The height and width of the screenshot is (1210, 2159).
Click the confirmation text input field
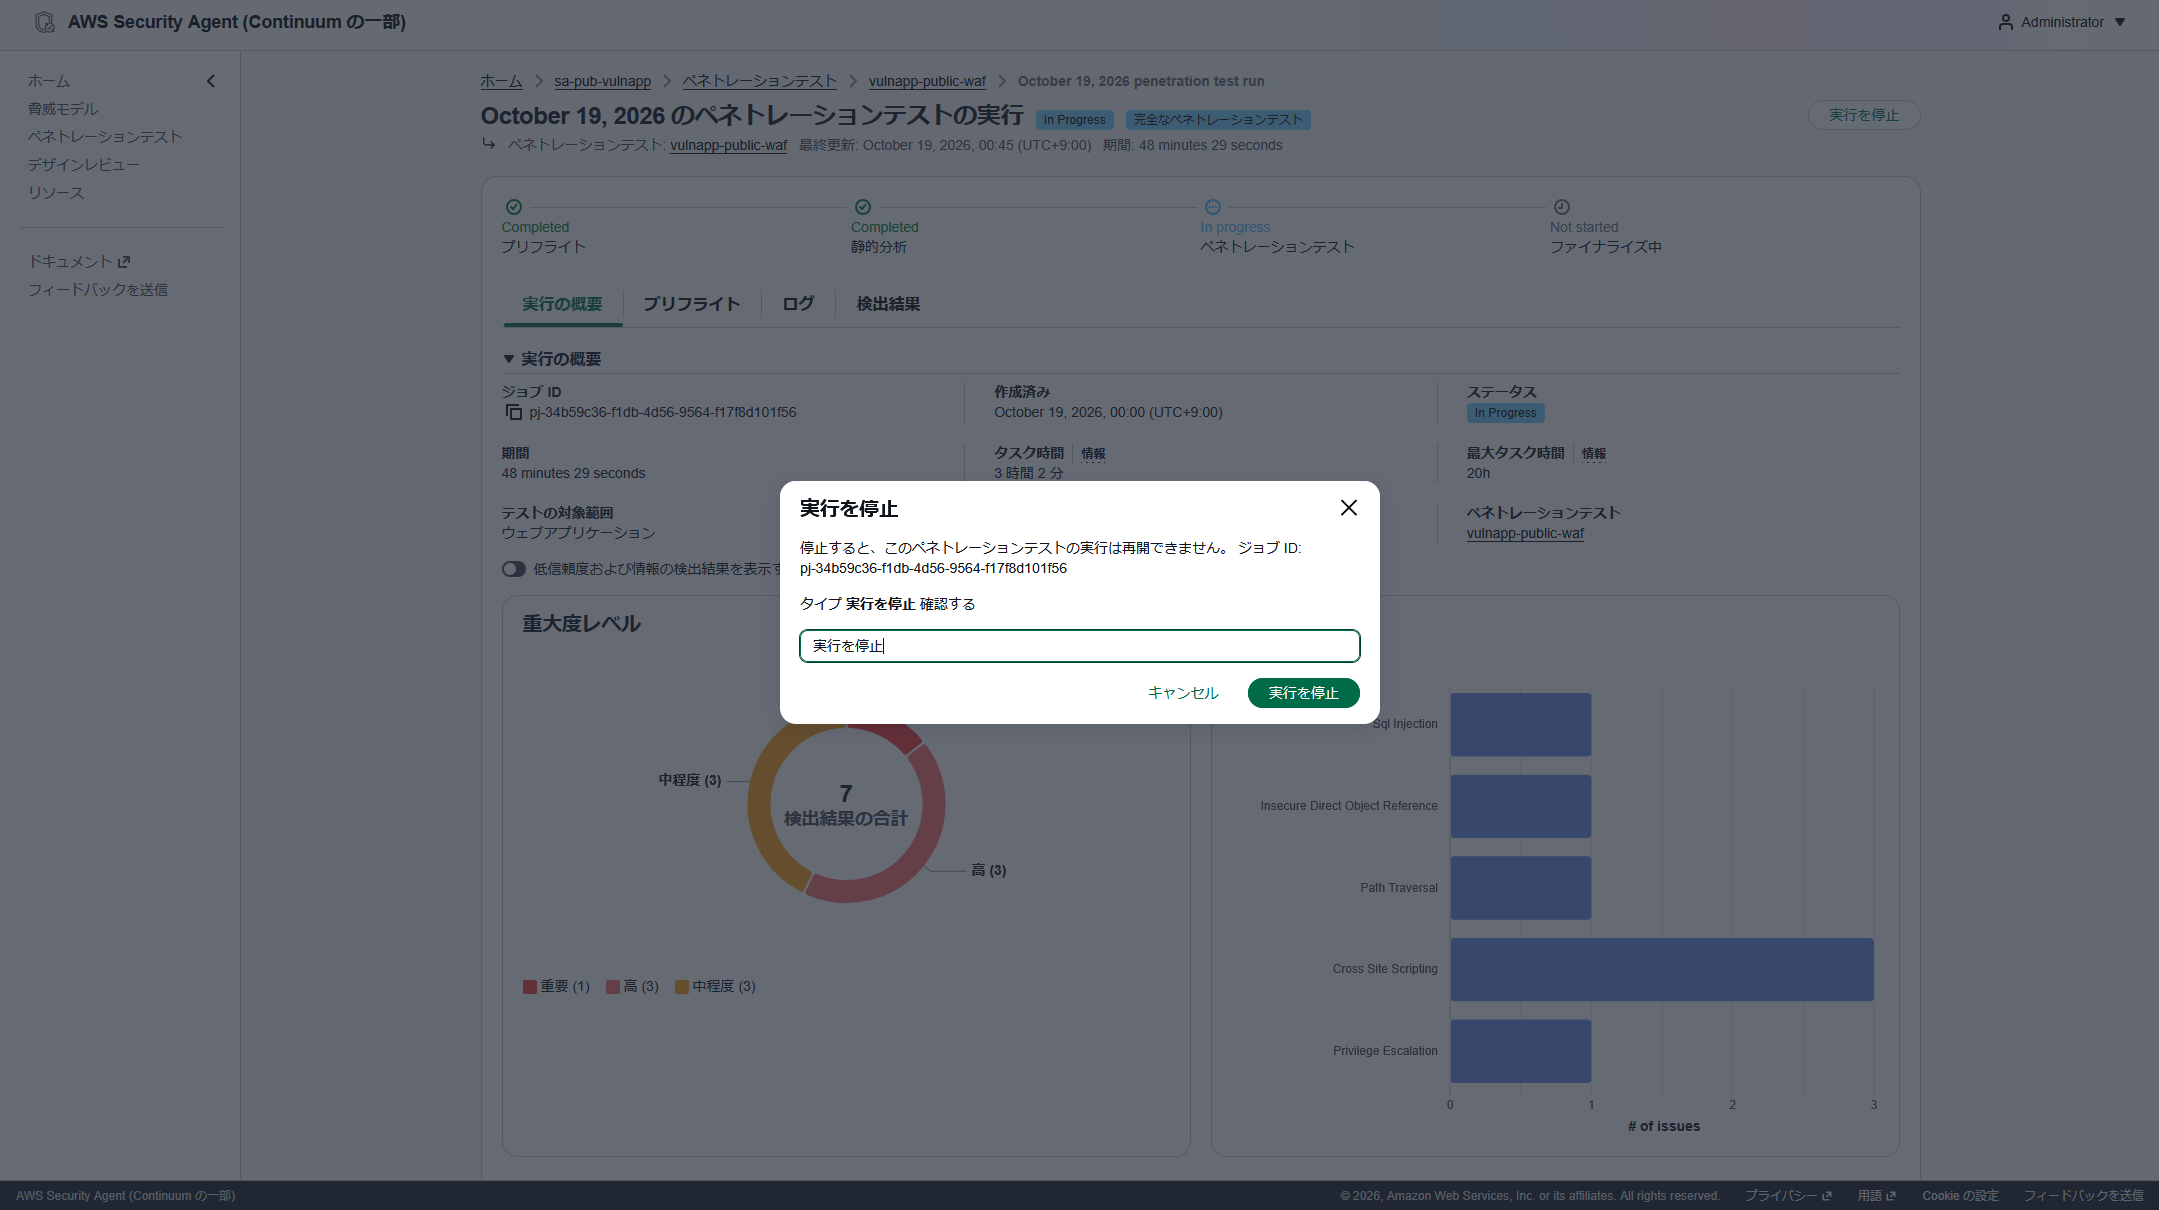click(1079, 646)
